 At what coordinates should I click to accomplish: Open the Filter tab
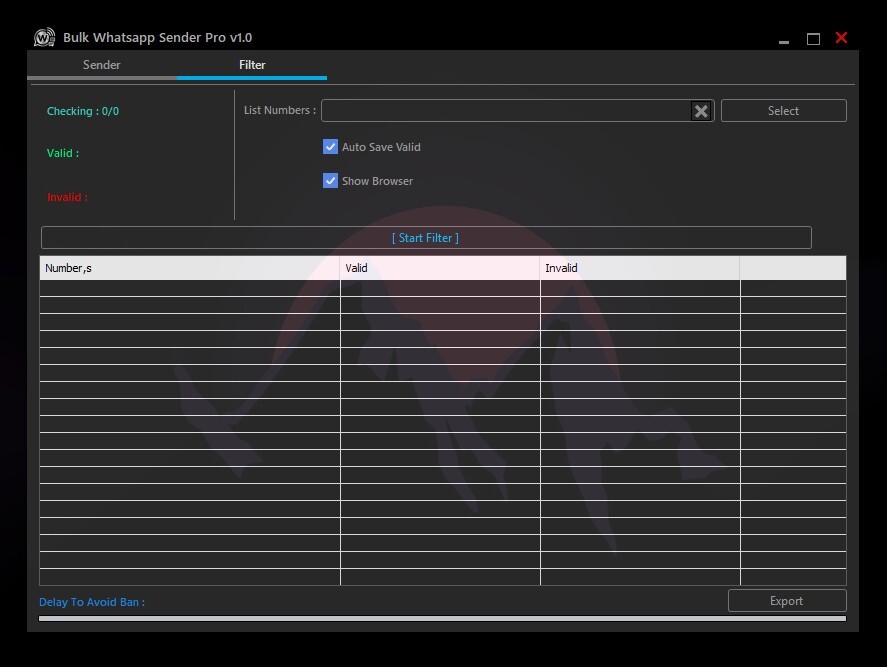(x=252, y=65)
